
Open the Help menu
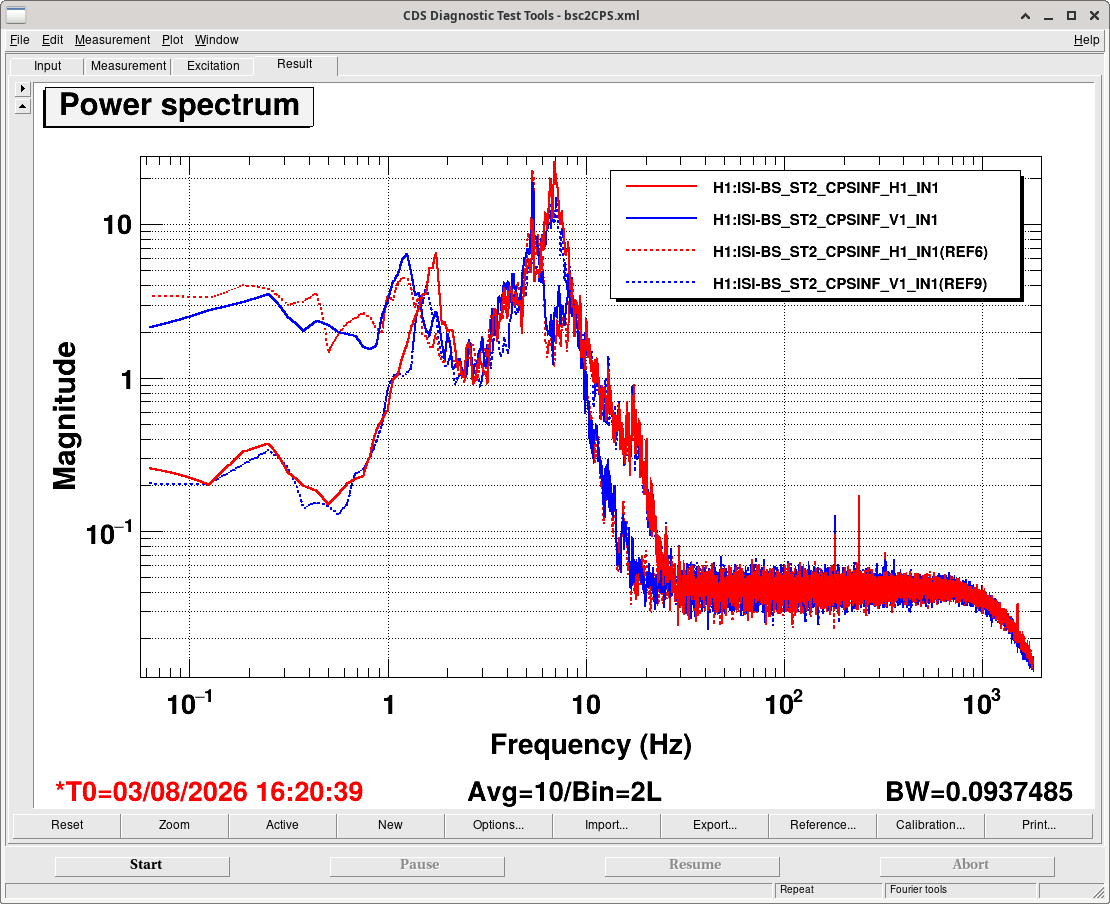1086,40
